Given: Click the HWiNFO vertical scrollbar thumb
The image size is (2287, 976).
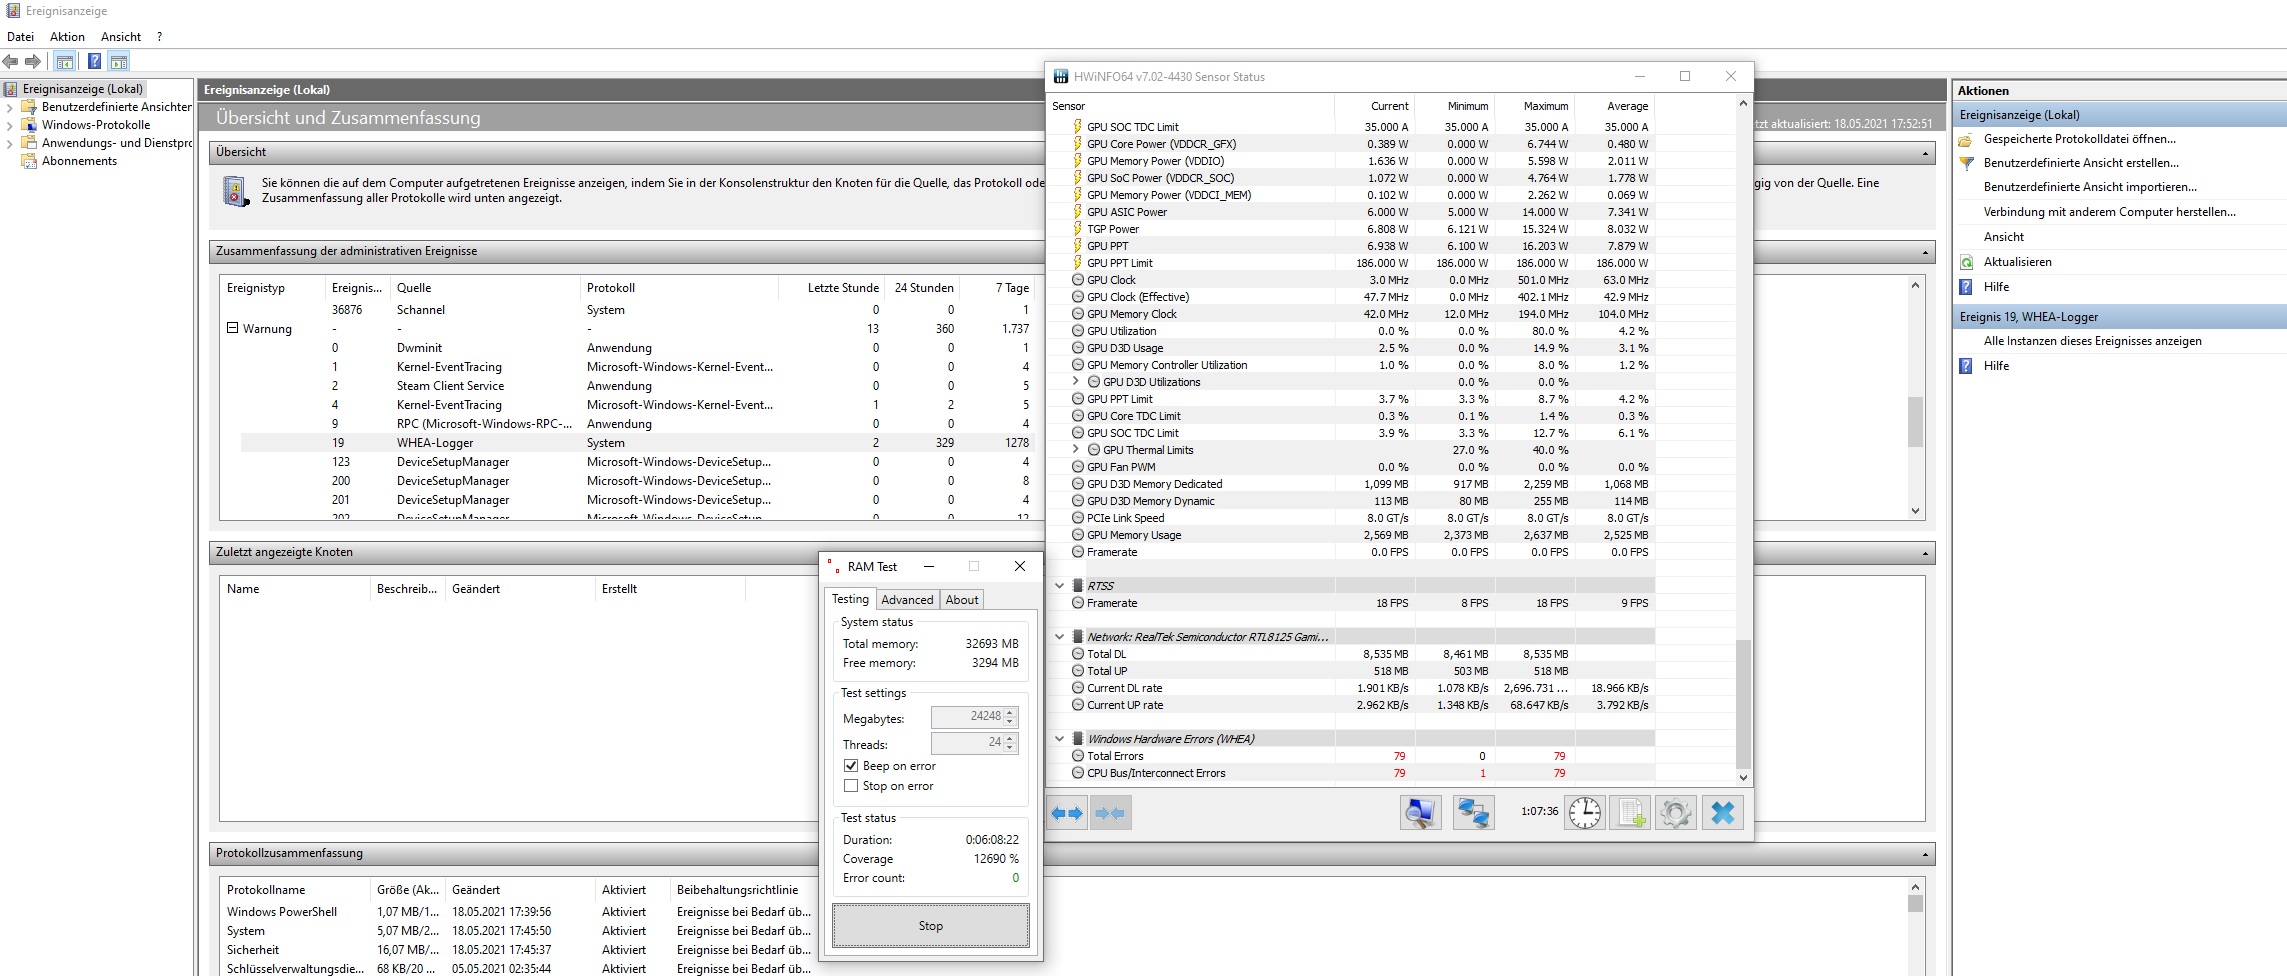Looking at the screenshot, I should tap(1744, 704).
